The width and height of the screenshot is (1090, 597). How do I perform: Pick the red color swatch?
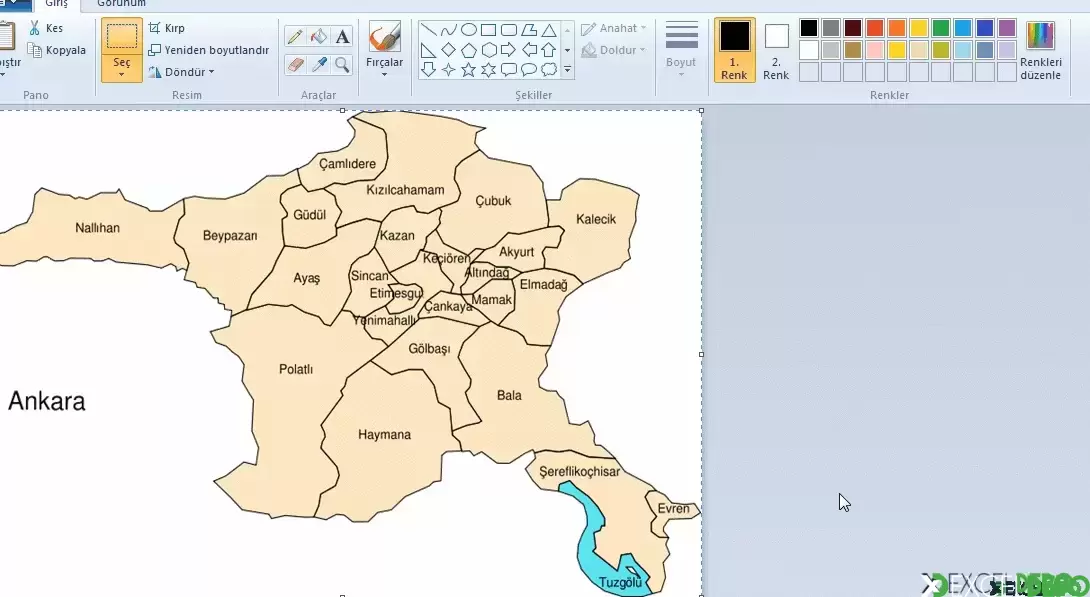(875, 28)
